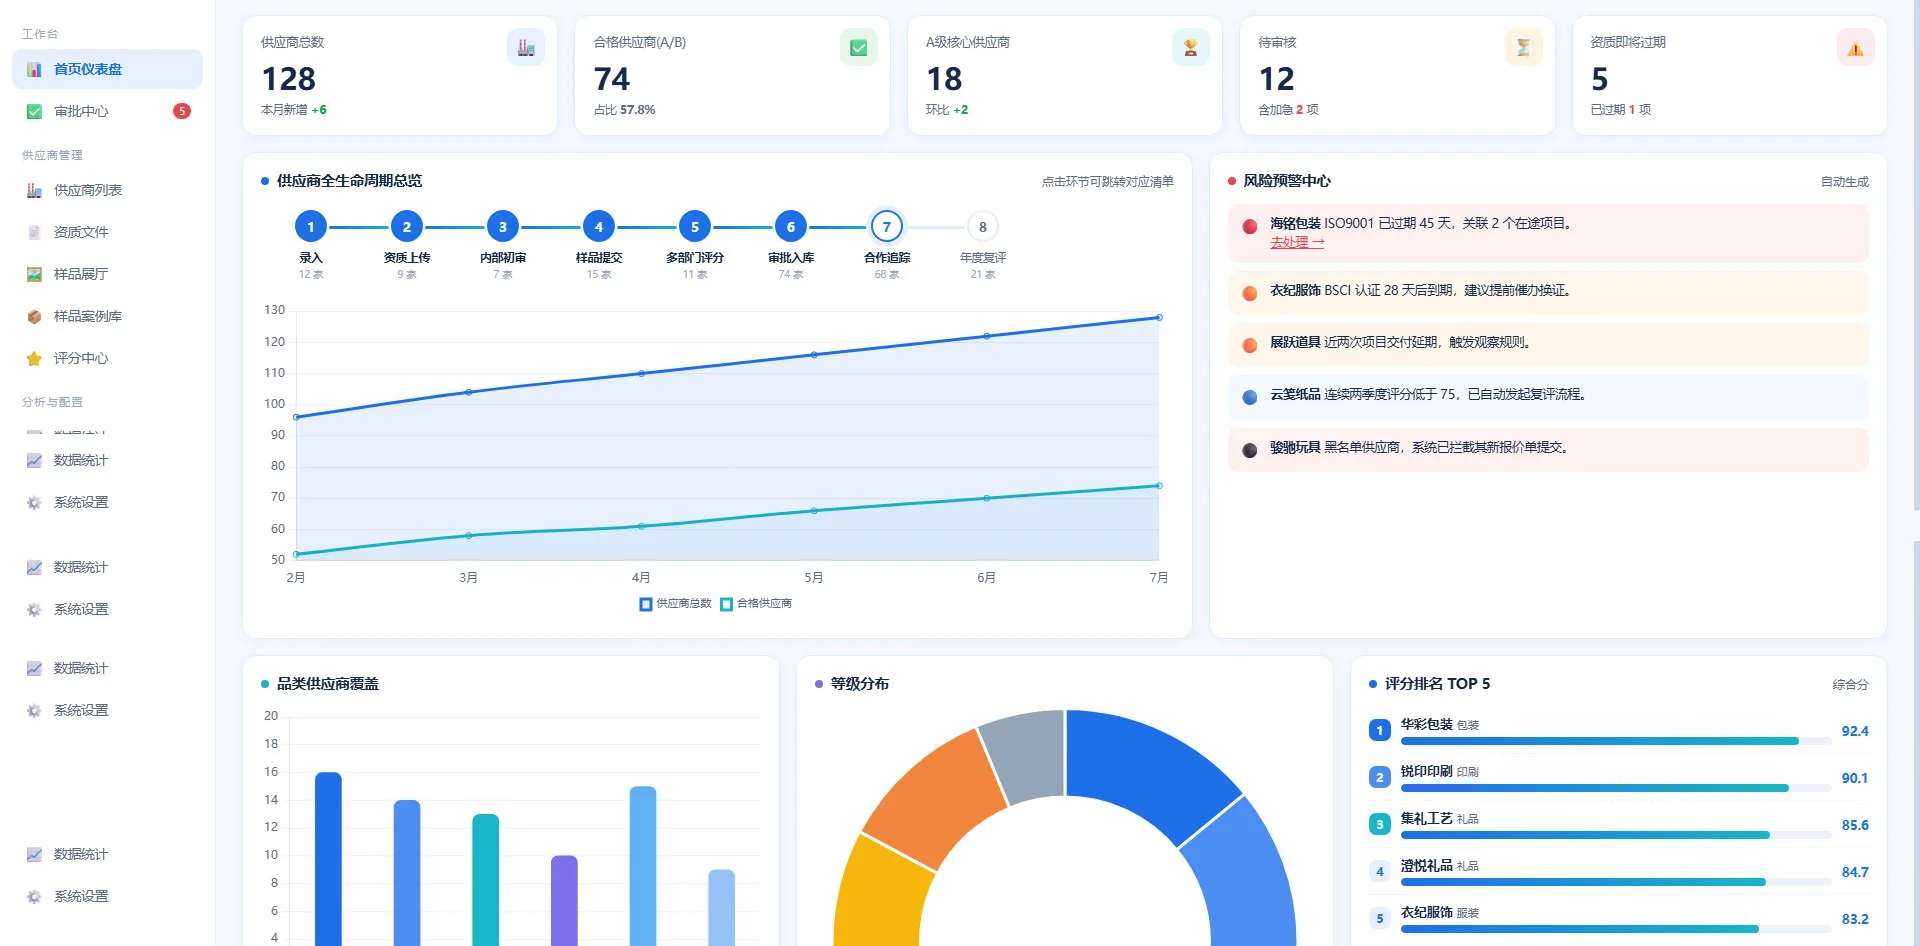The width and height of the screenshot is (1920, 946).
Task: Click the qualified supplier checkmark icon
Action: click(x=858, y=47)
